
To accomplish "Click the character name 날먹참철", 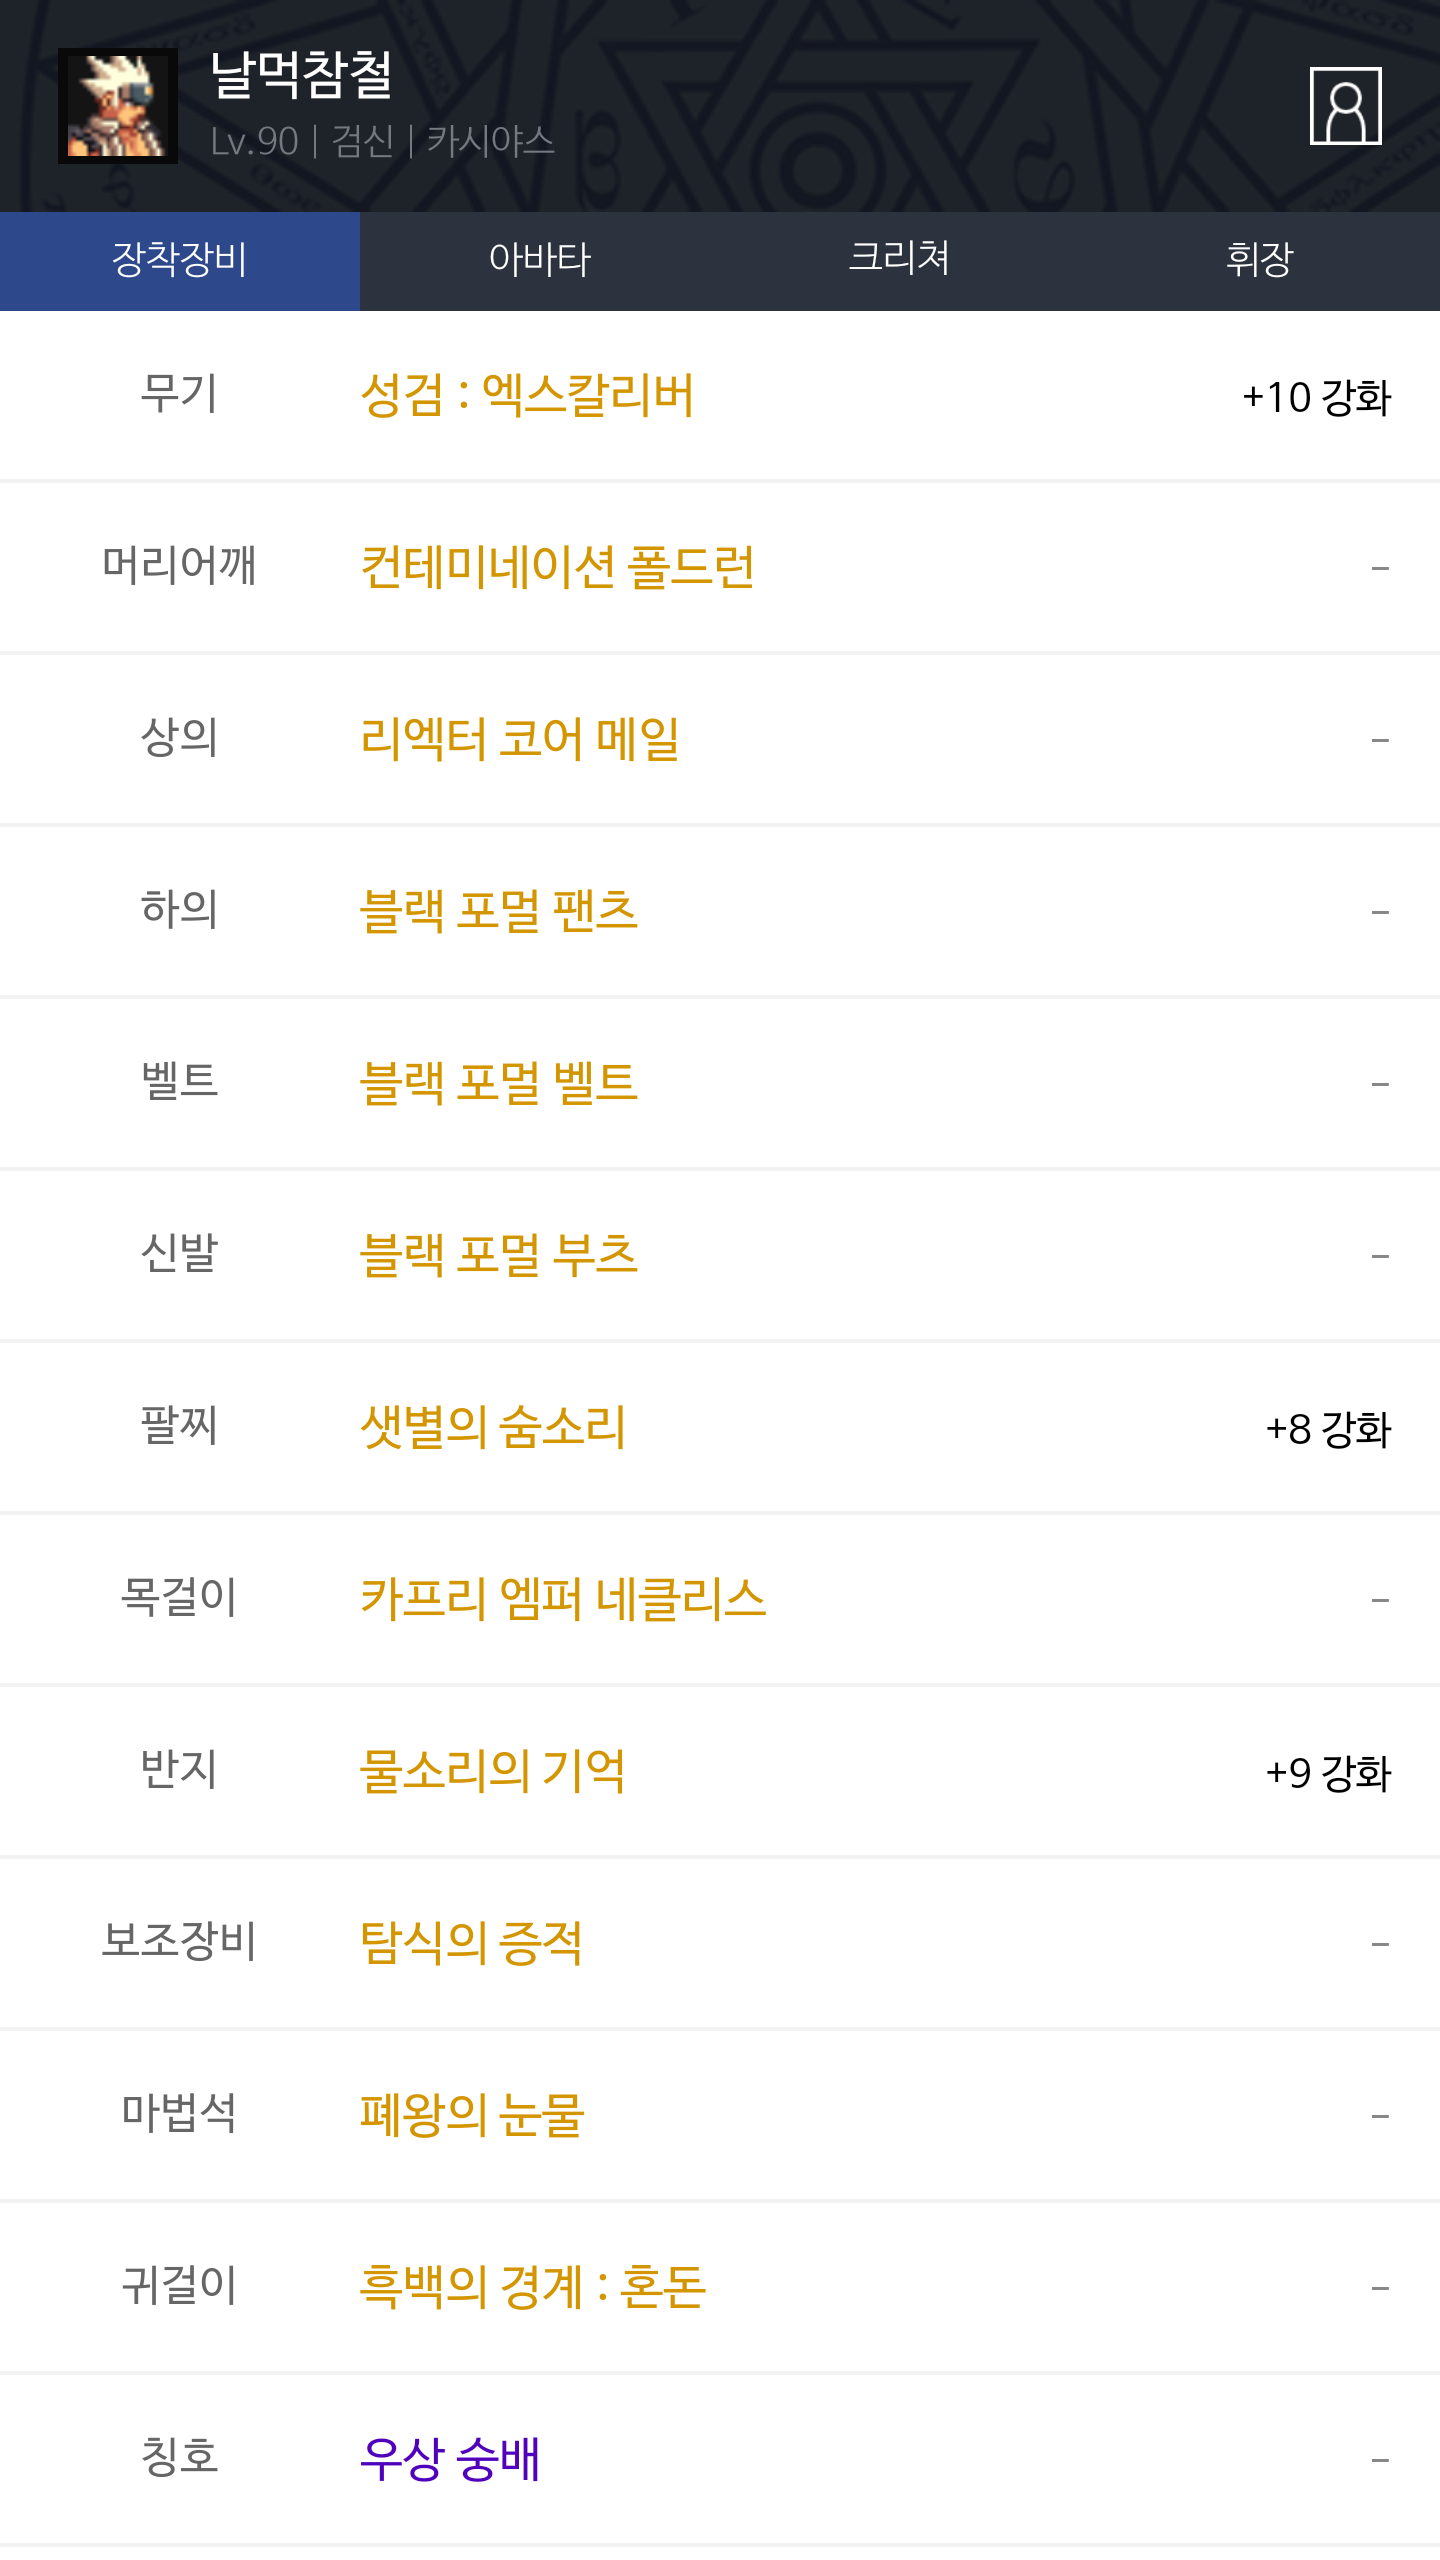I will (302, 76).
